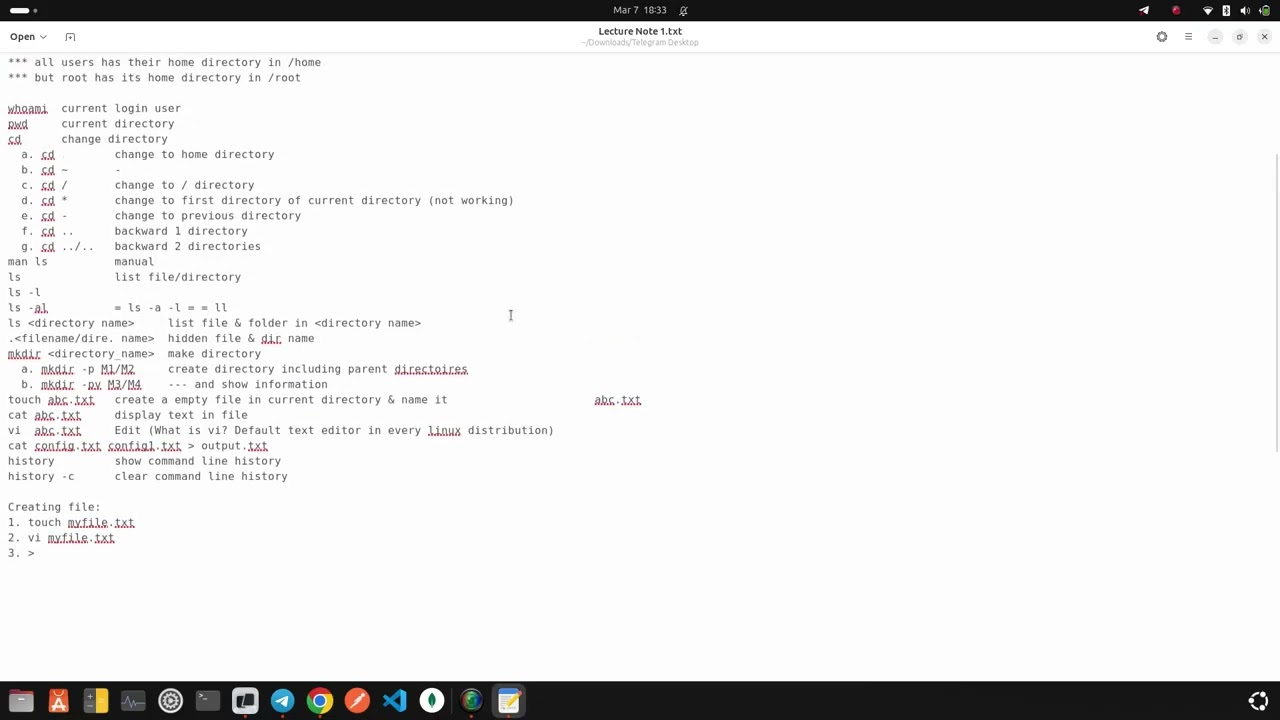Focus the Text Editor dock icon
Screen dimensions: 1280x720
tap(508, 701)
